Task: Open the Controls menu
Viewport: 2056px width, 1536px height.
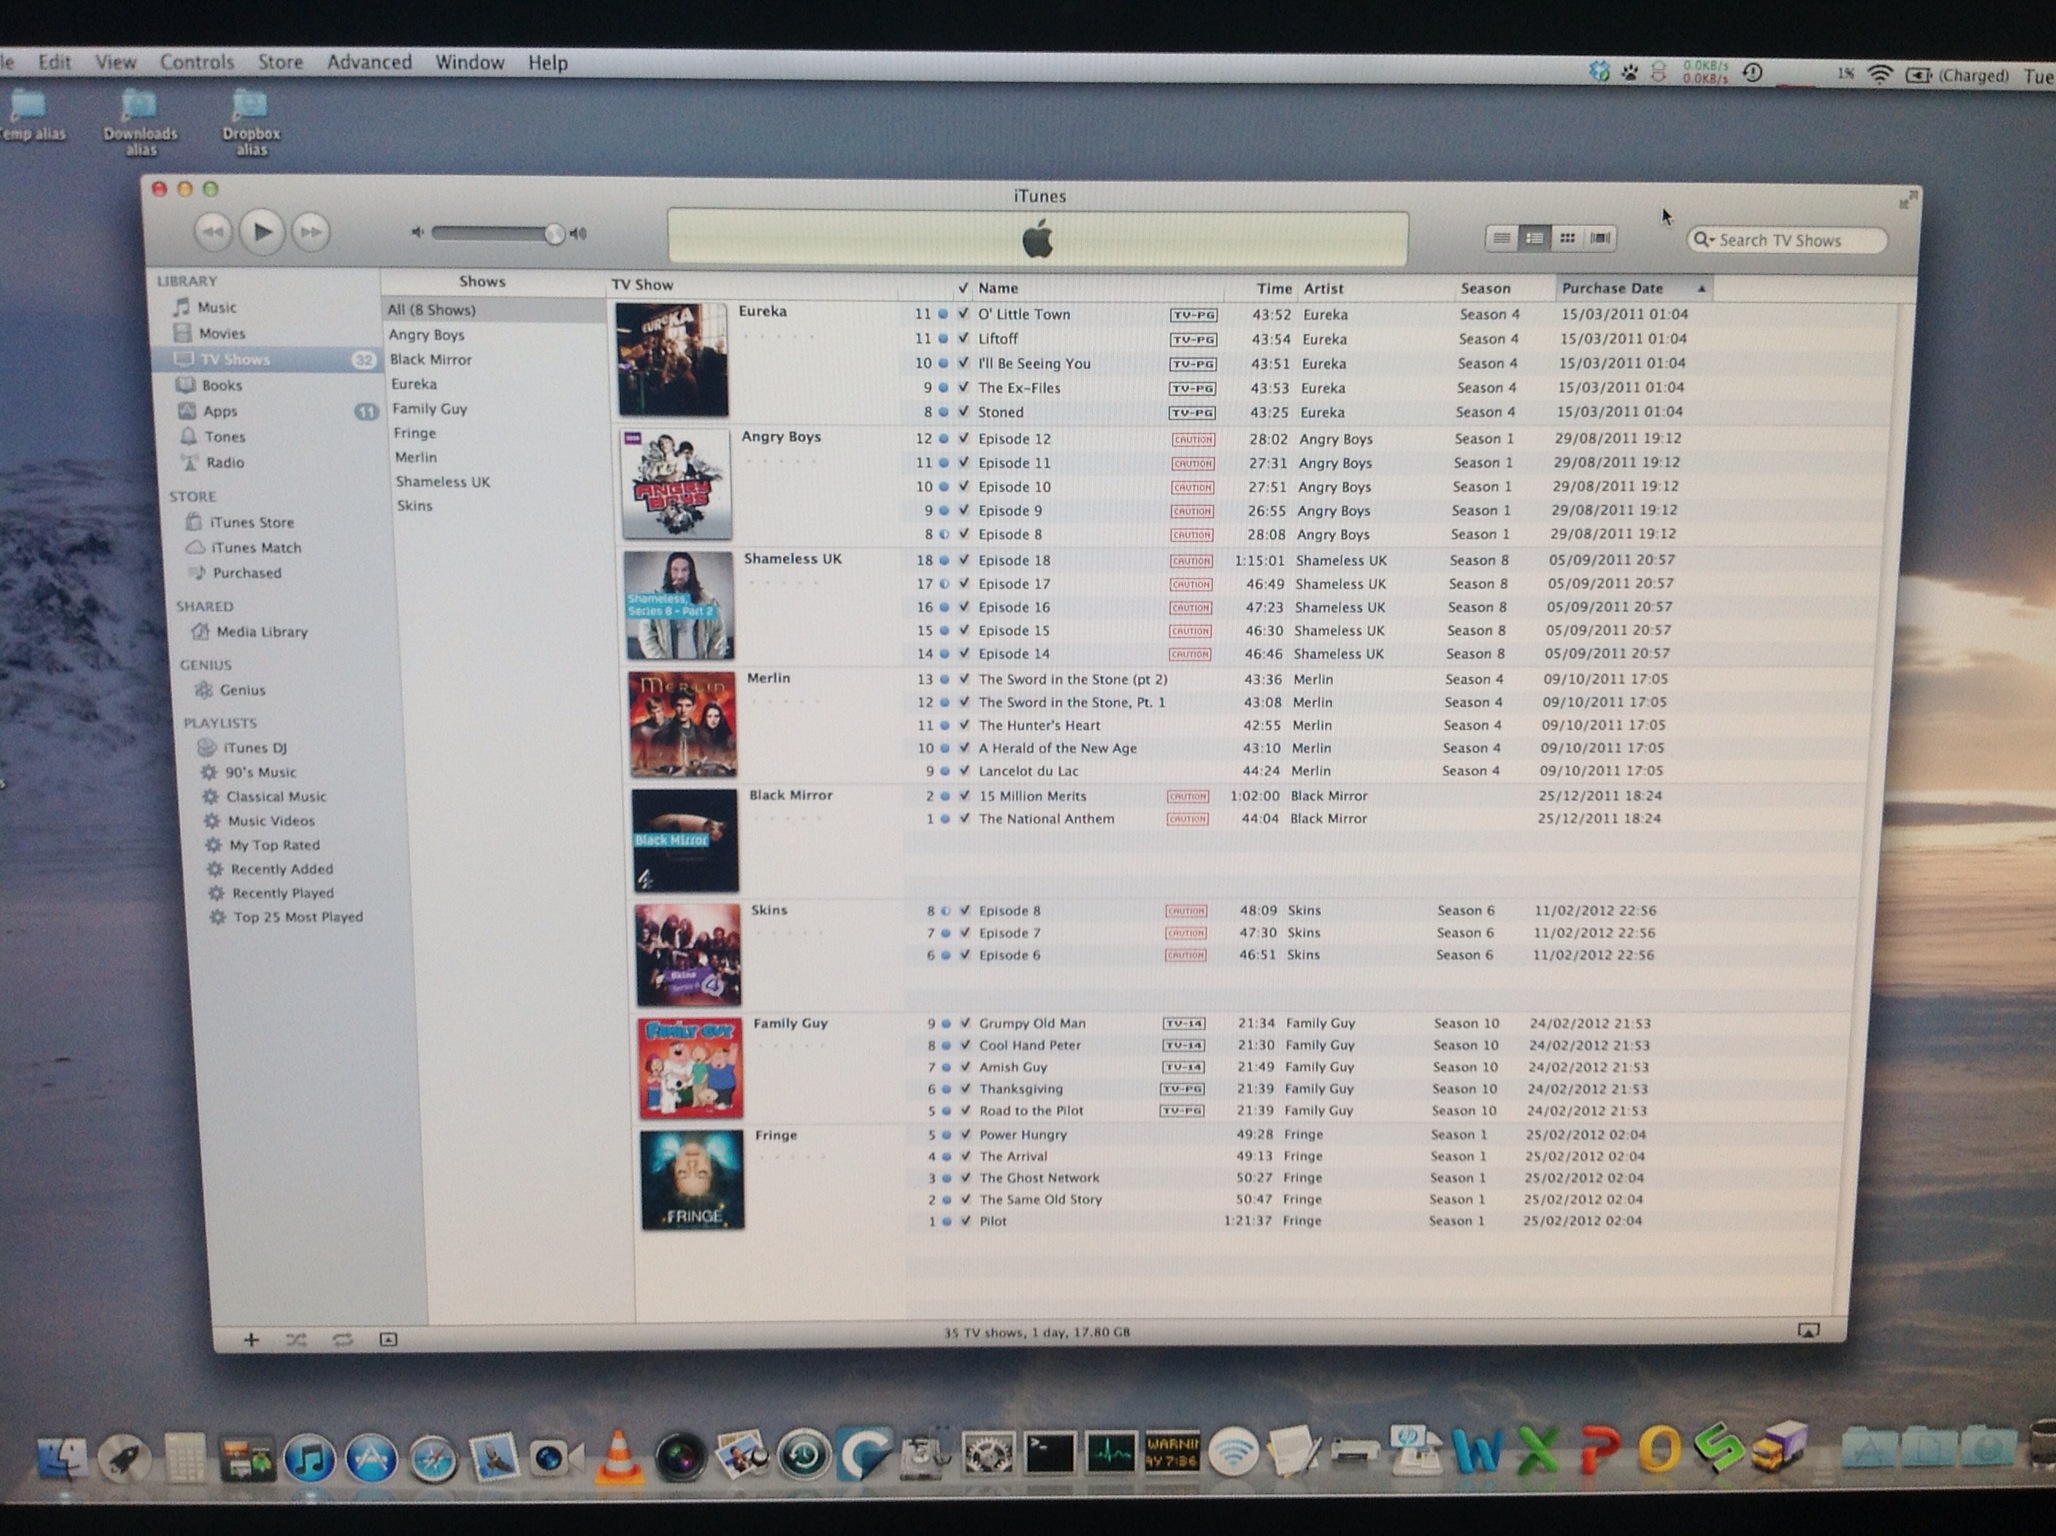Action: (x=197, y=62)
